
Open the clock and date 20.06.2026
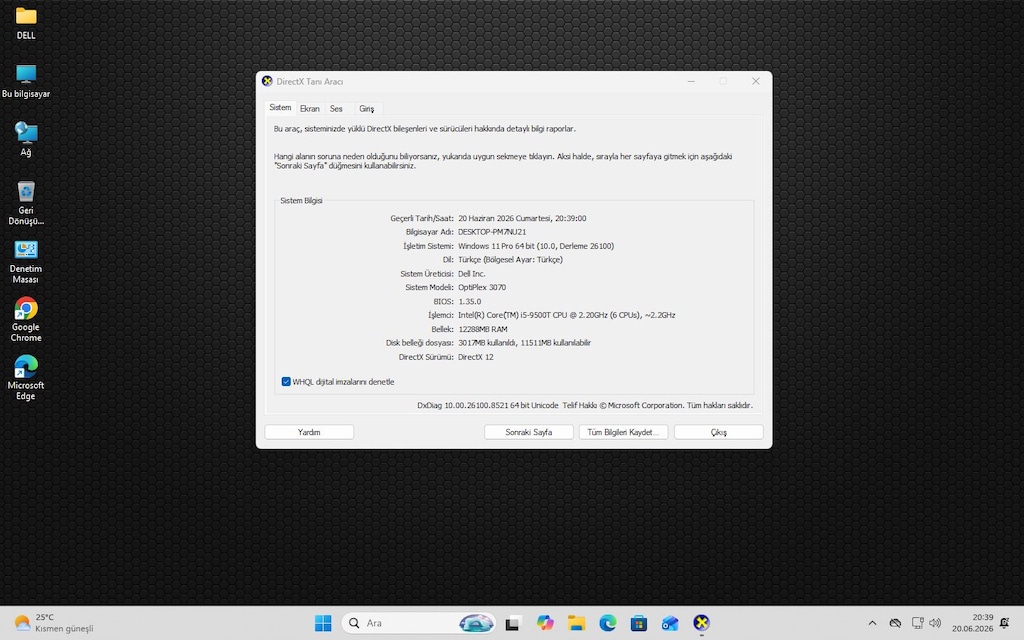972,623
